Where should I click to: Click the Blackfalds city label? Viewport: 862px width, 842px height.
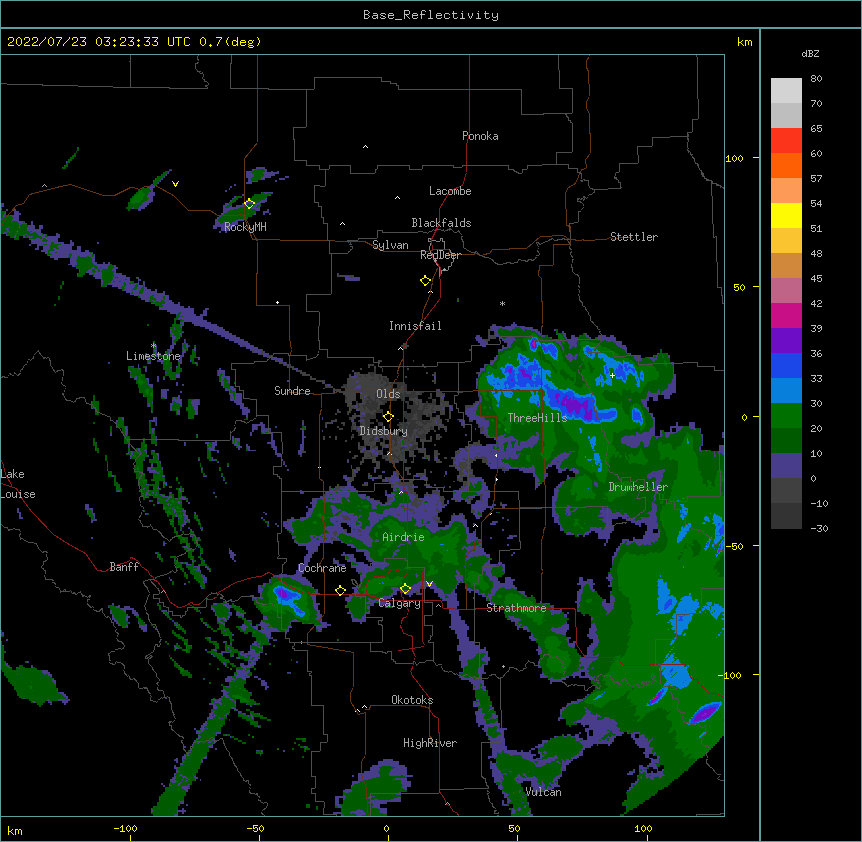(x=441, y=223)
